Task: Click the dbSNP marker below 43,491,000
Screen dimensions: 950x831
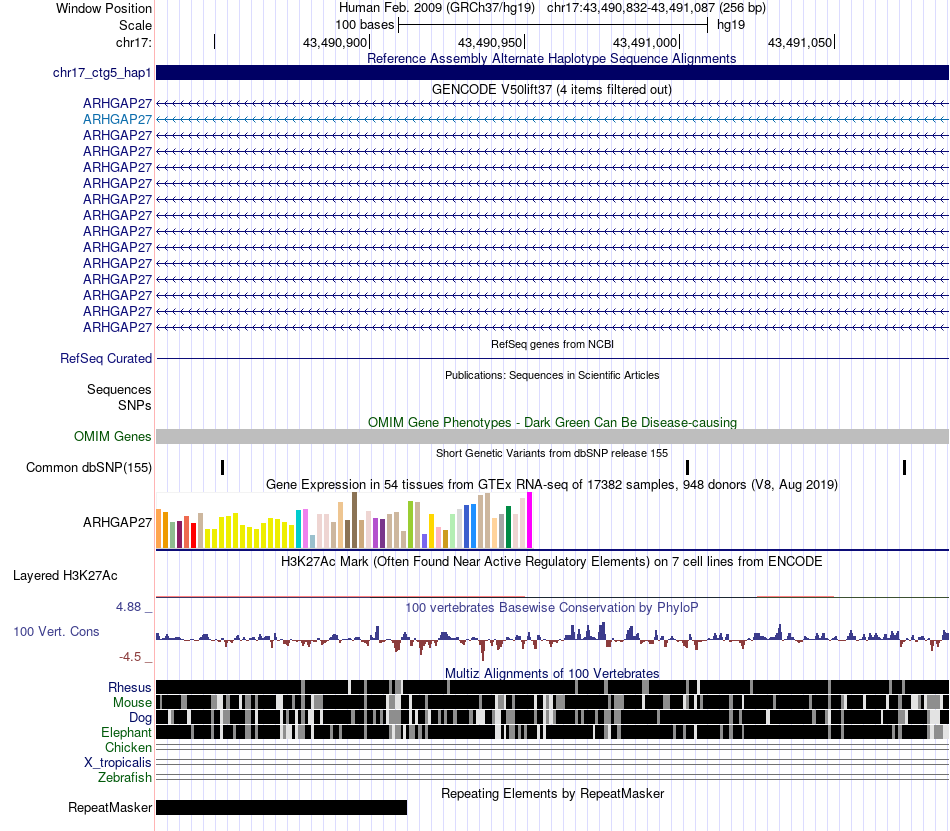Action: tap(687, 468)
